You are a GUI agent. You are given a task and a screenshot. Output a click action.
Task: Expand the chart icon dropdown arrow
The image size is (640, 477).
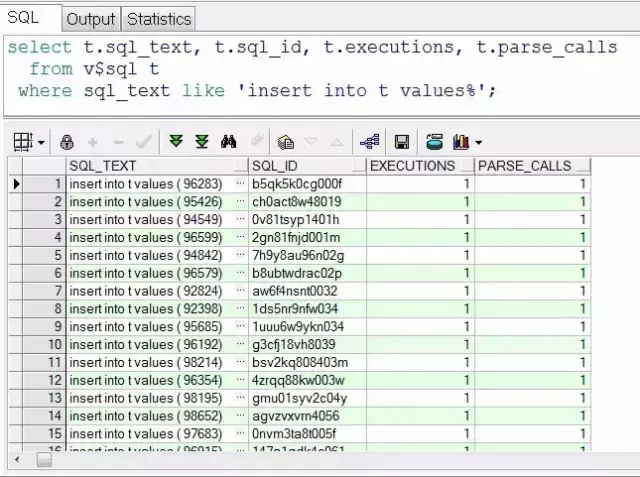(x=478, y=143)
